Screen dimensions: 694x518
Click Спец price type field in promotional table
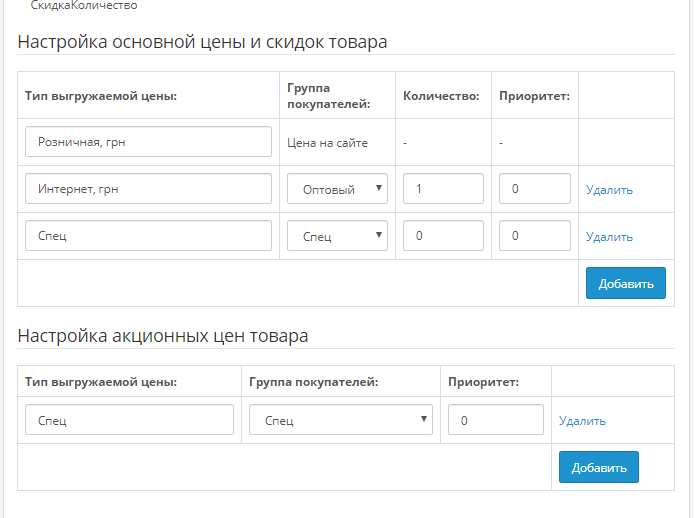pos(129,420)
